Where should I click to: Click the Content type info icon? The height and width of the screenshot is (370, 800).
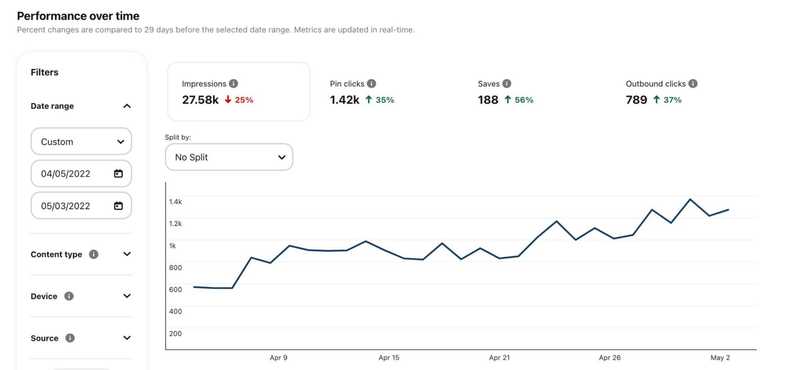coord(93,254)
